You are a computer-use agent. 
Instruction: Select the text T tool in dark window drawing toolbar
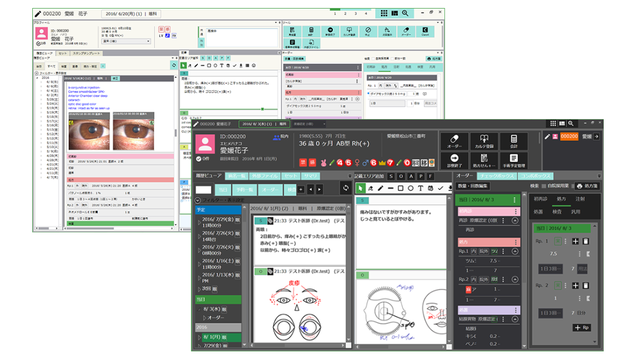tap(420, 188)
